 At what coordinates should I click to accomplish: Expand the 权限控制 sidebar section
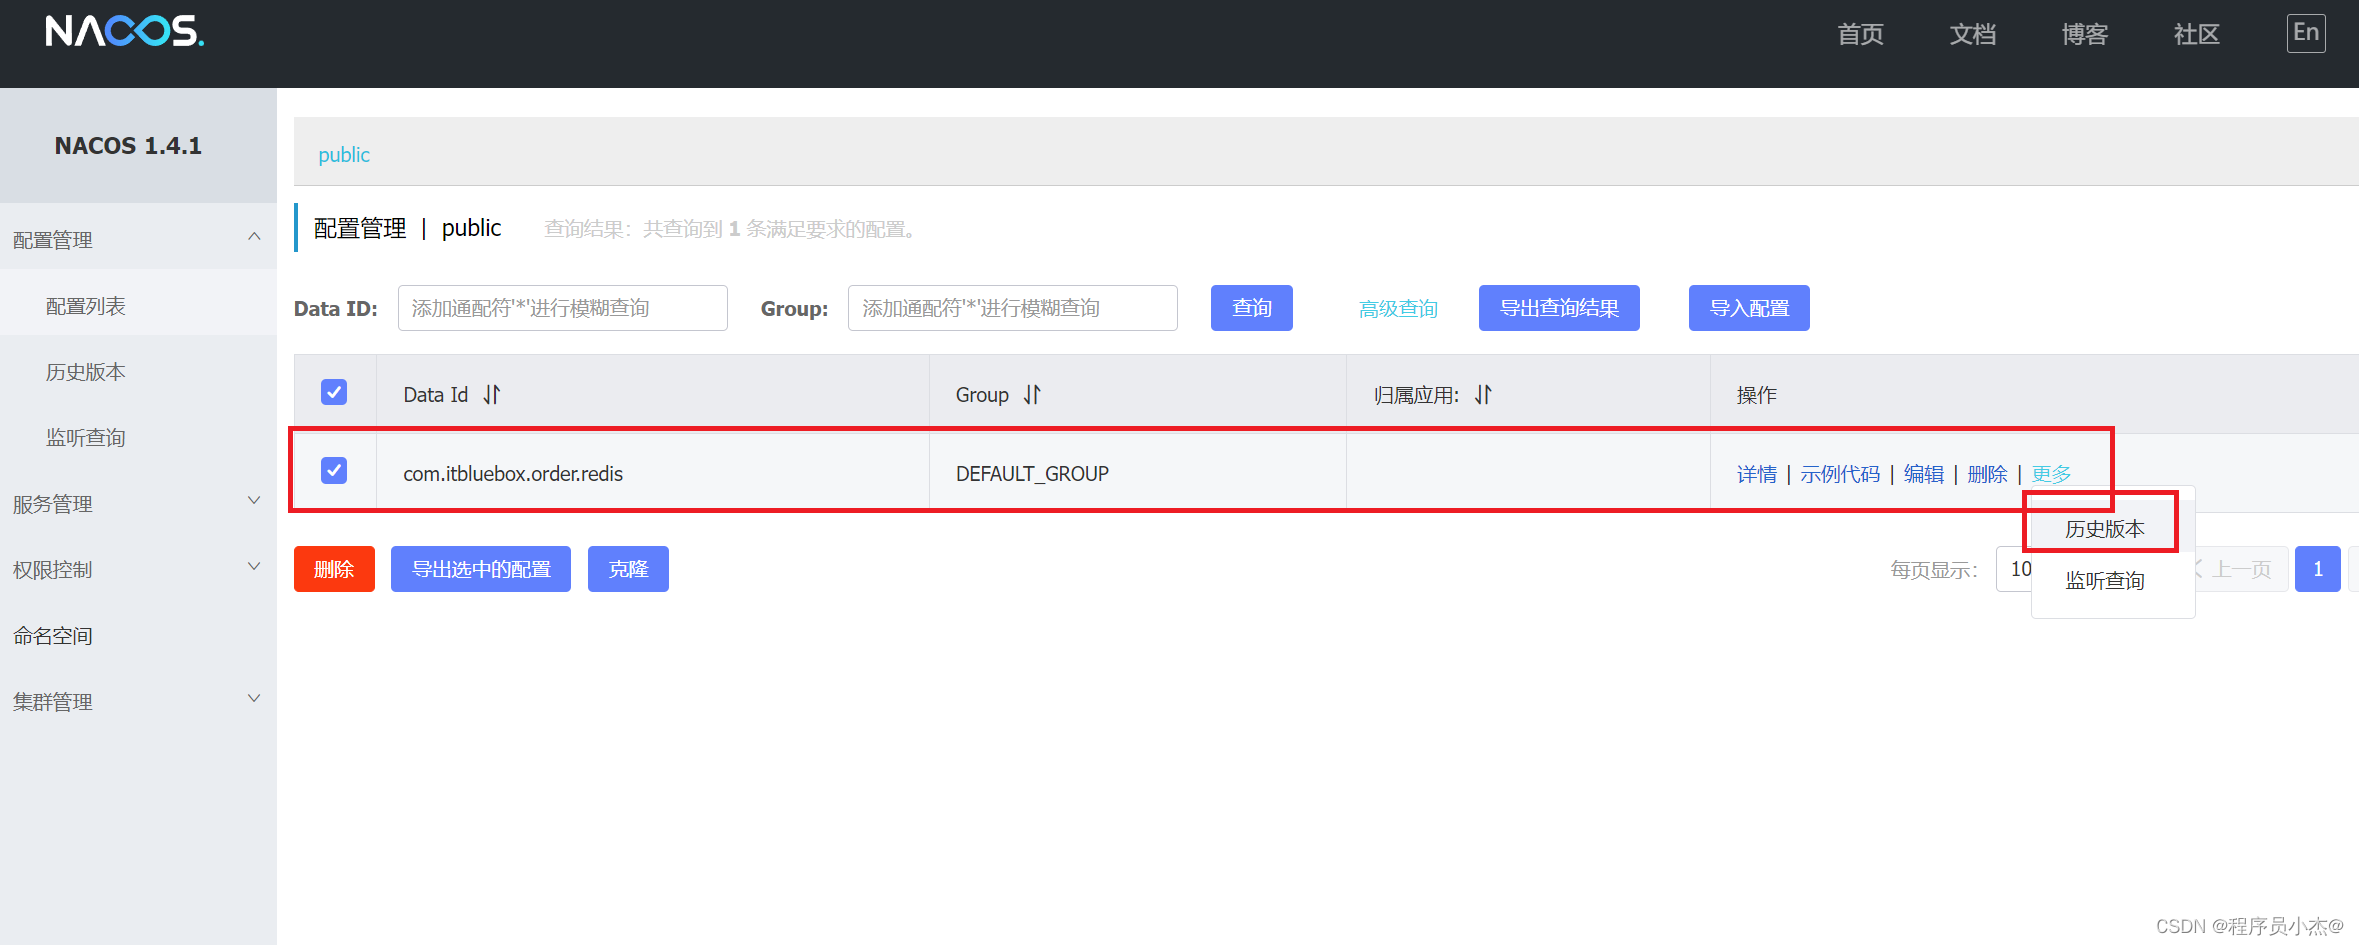click(138, 570)
